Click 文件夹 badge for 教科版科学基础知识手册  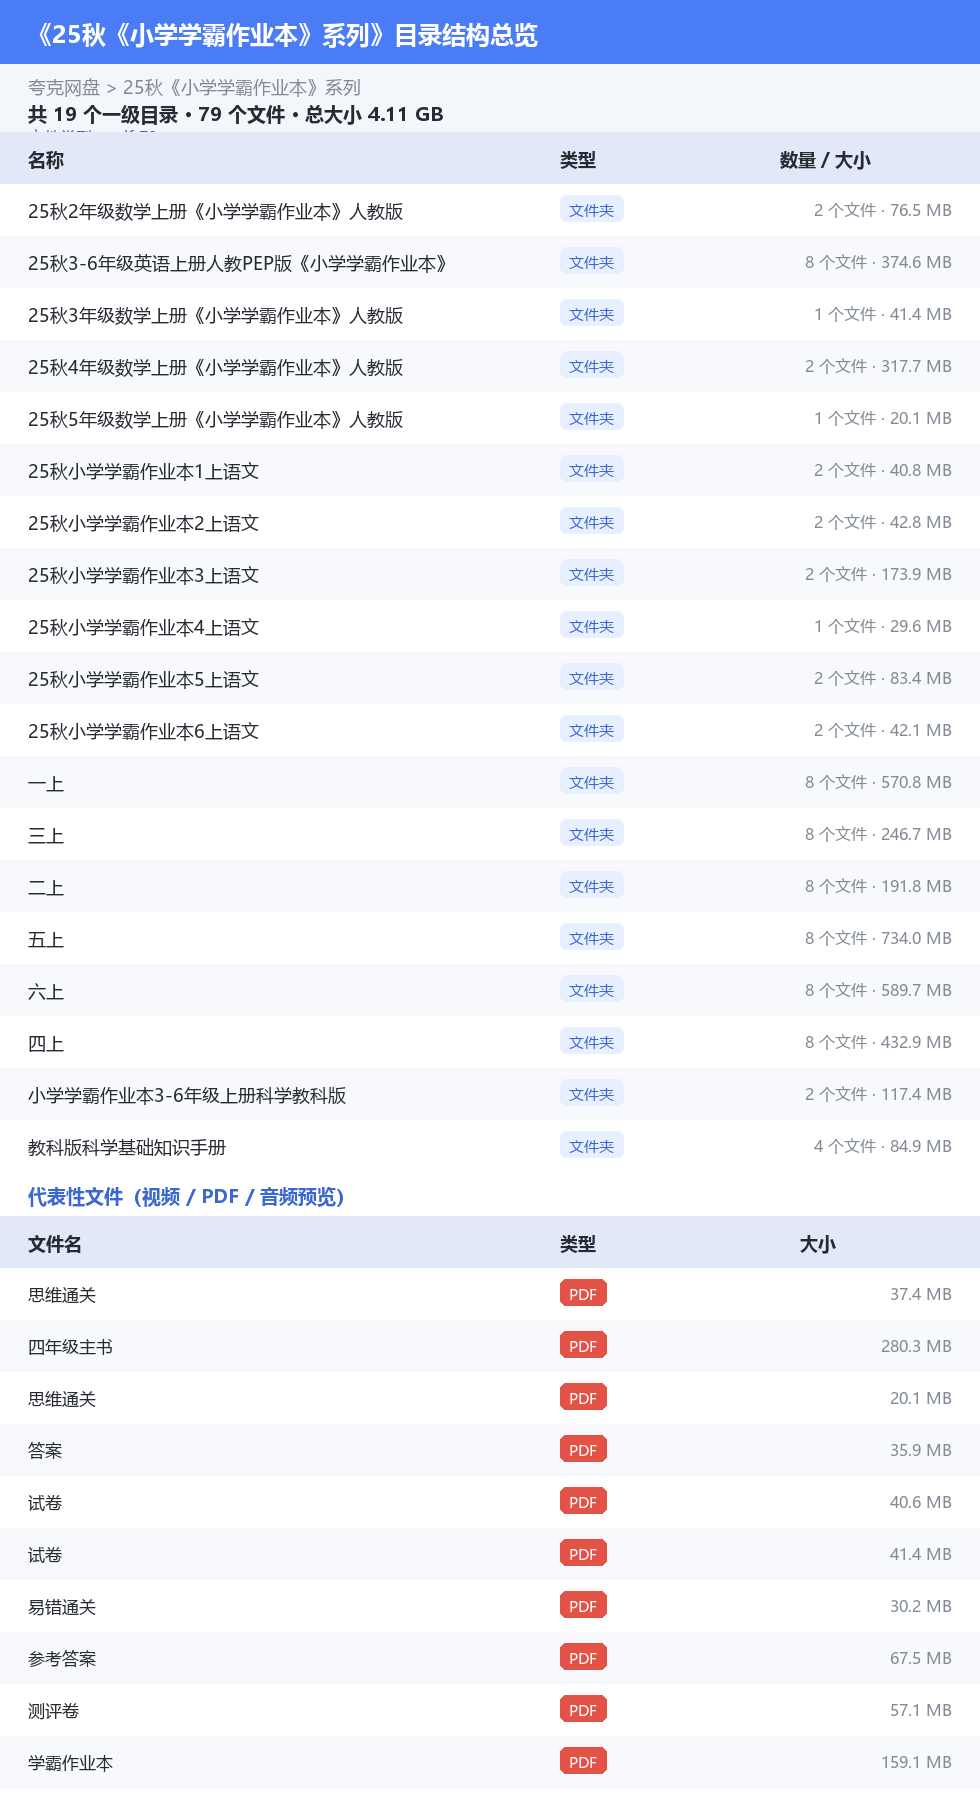pyautogui.click(x=592, y=1146)
